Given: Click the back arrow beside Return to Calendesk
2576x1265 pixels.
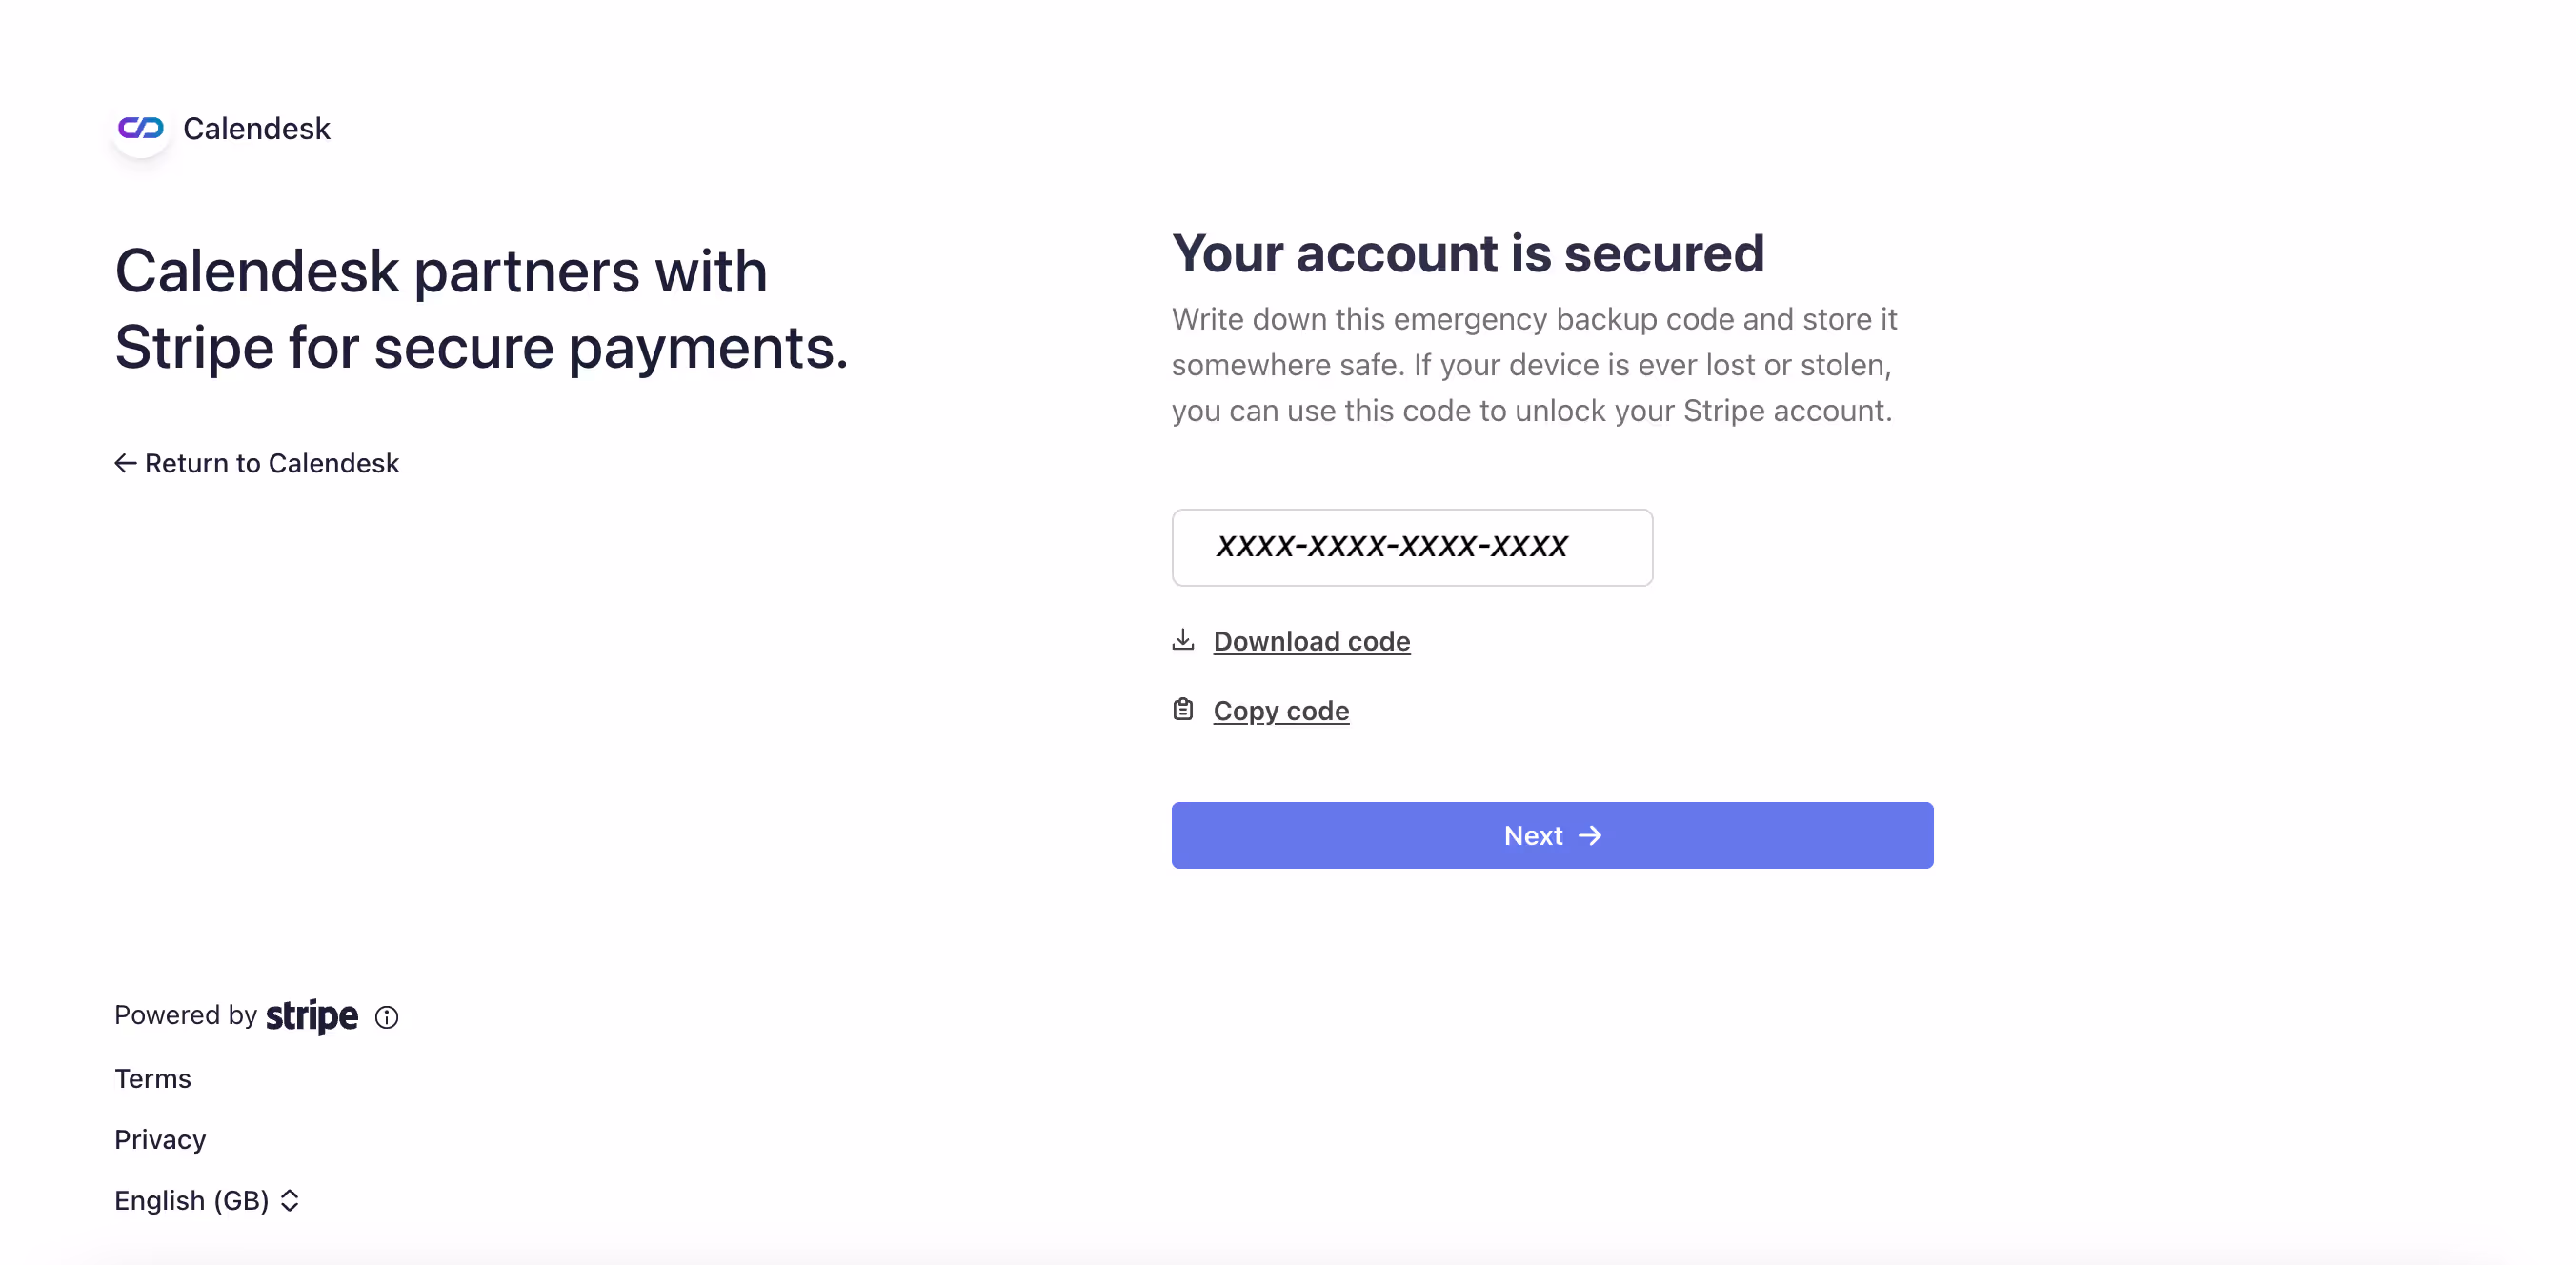Looking at the screenshot, I should tap(125, 463).
